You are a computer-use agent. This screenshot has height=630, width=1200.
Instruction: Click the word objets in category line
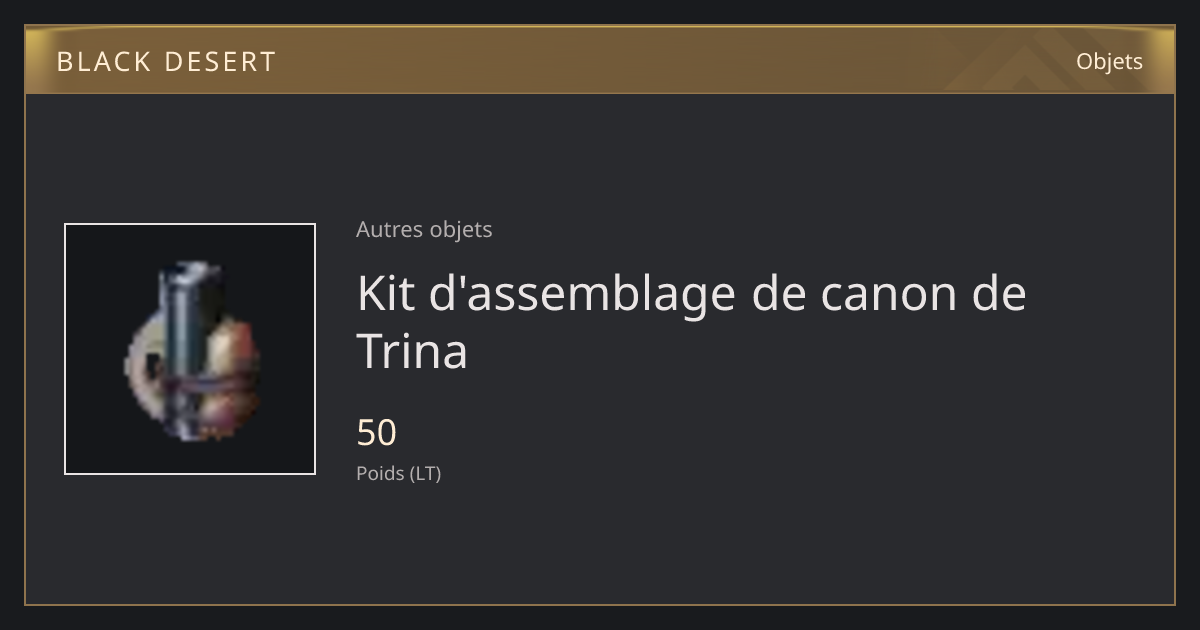[461, 229]
